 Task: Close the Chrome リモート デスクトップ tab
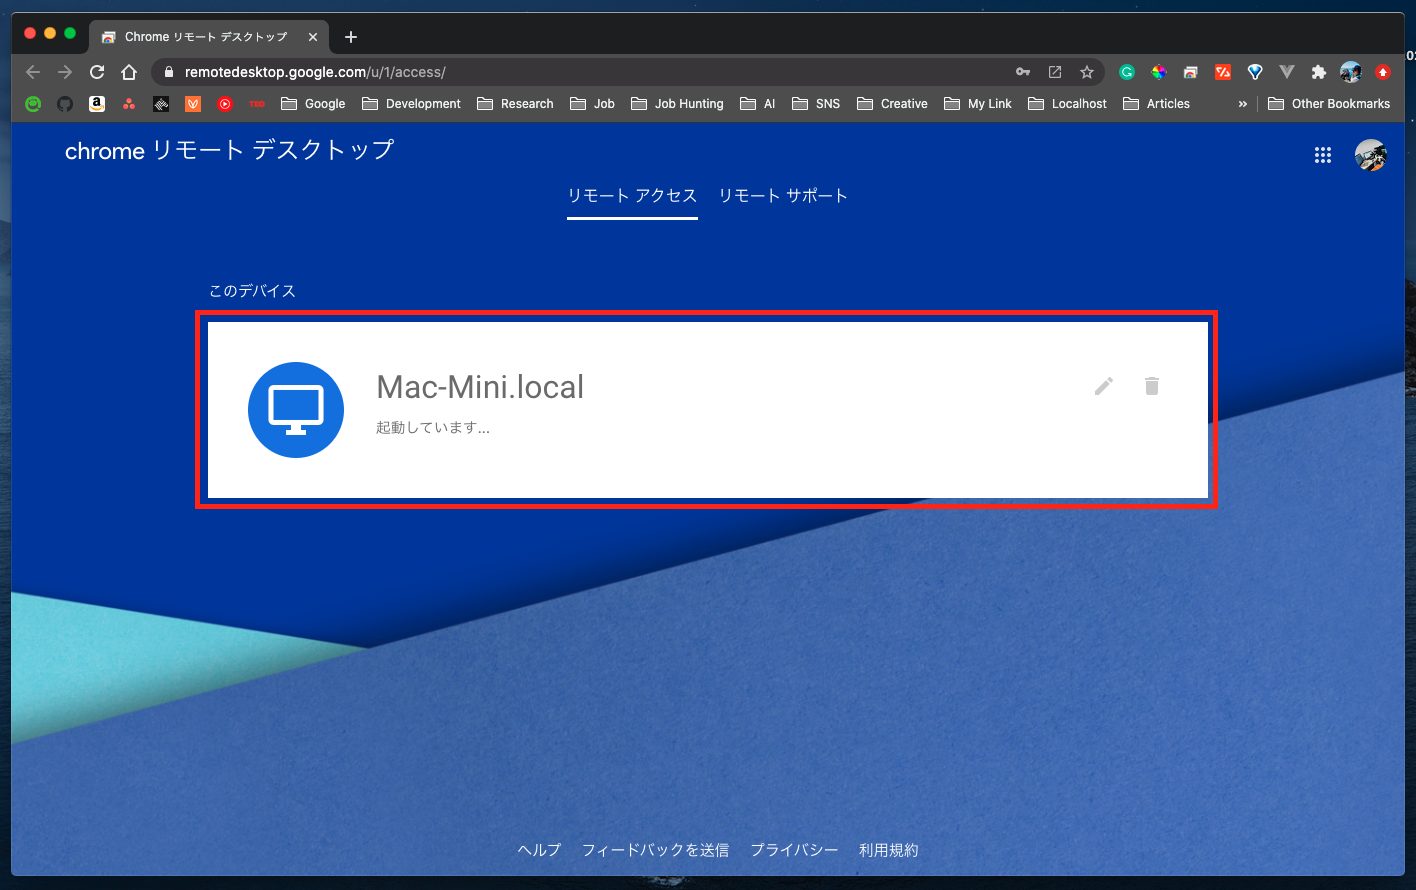click(x=313, y=37)
